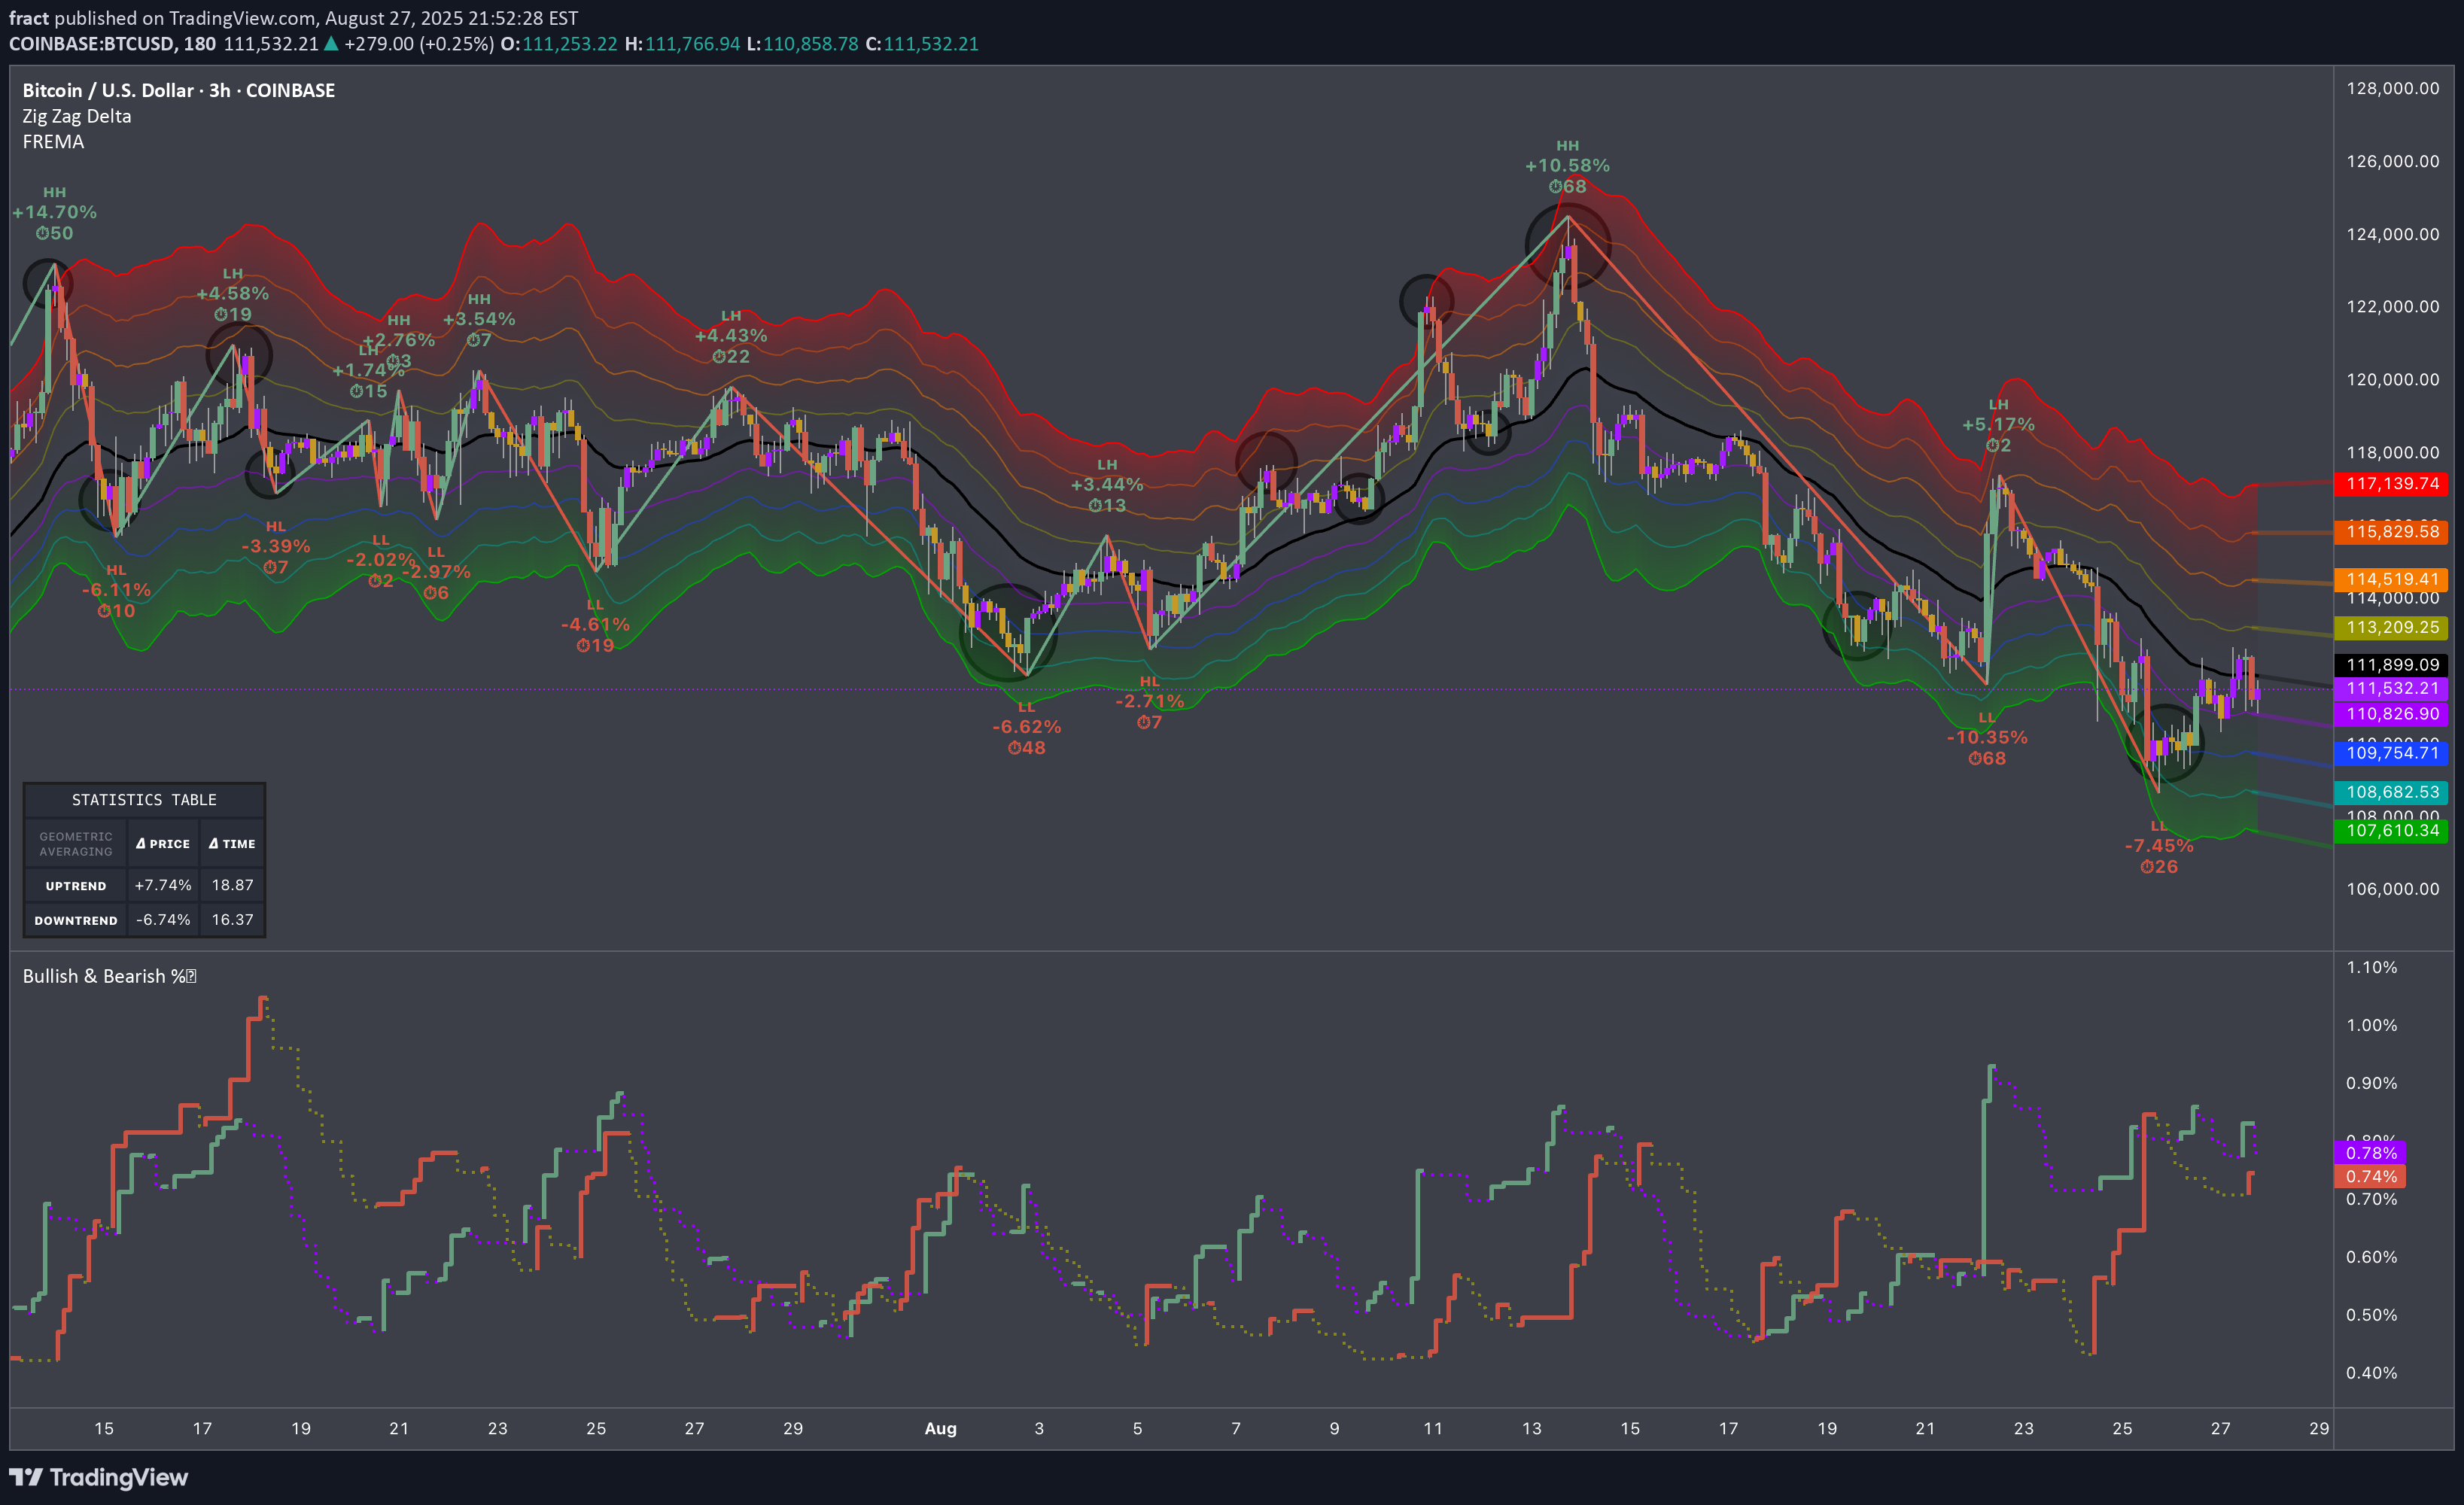Click the 1.10% axis tick in lower pane
The height and width of the screenshot is (1505, 2464).
point(2372,968)
